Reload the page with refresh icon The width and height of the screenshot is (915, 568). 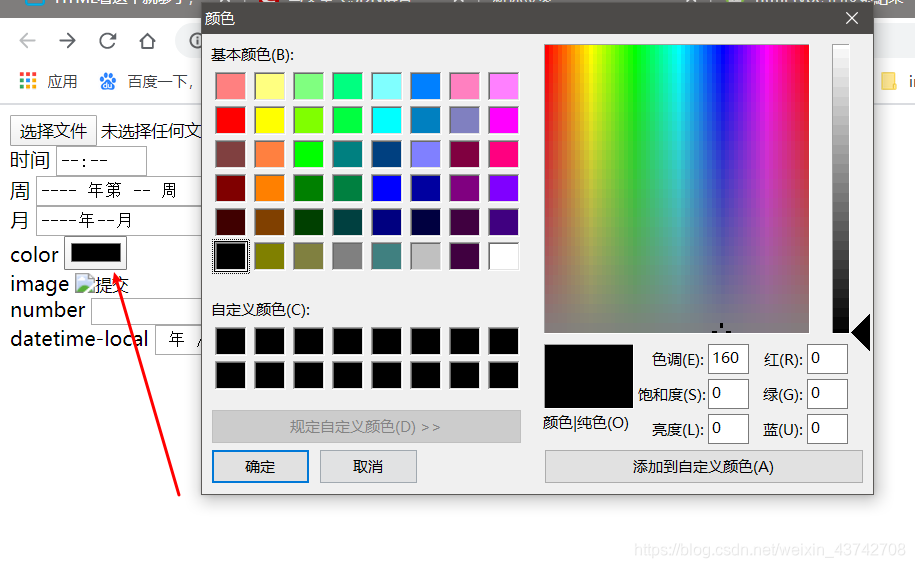click(x=107, y=41)
